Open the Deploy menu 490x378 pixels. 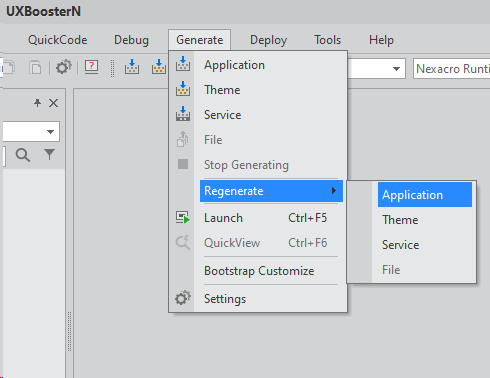click(268, 40)
